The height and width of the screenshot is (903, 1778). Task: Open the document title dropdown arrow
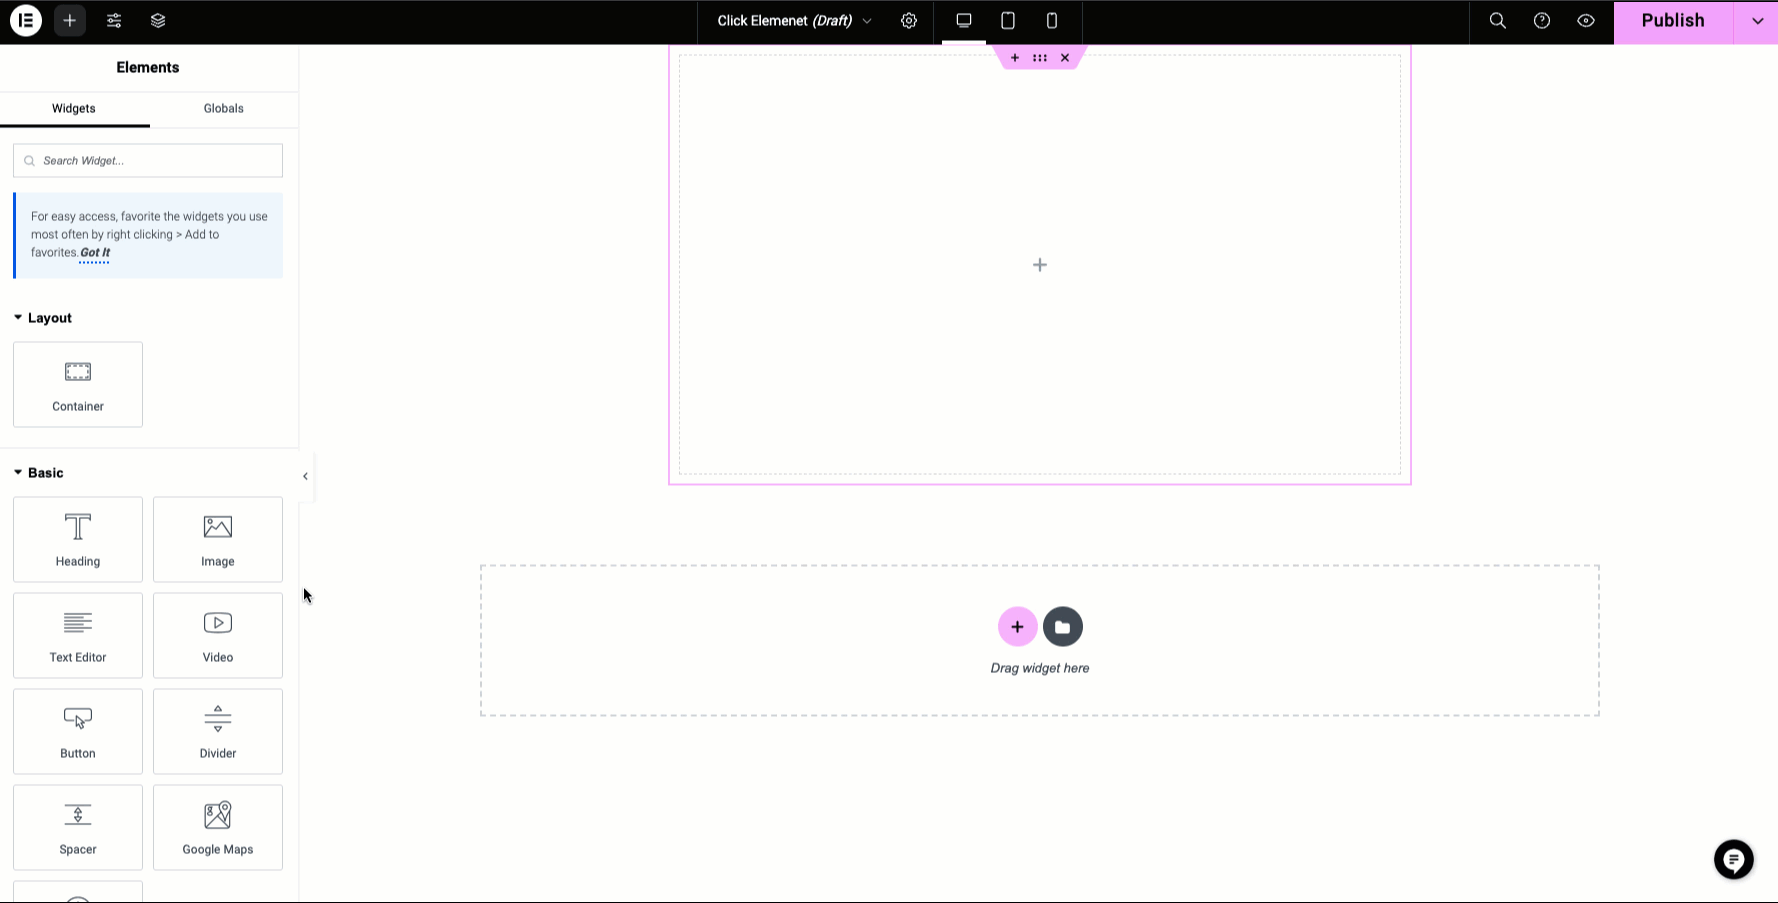(x=867, y=20)
